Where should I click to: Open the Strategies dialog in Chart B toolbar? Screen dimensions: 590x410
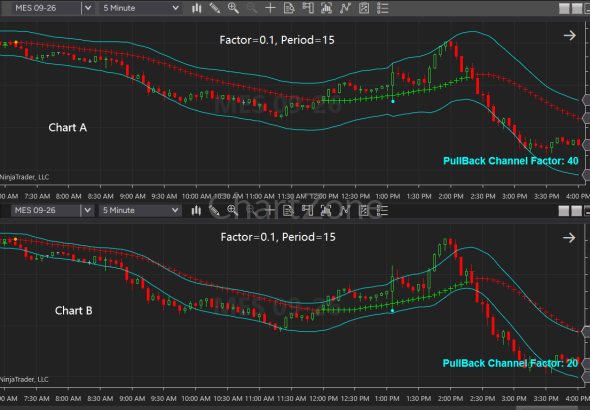click(x=363, y=210)
